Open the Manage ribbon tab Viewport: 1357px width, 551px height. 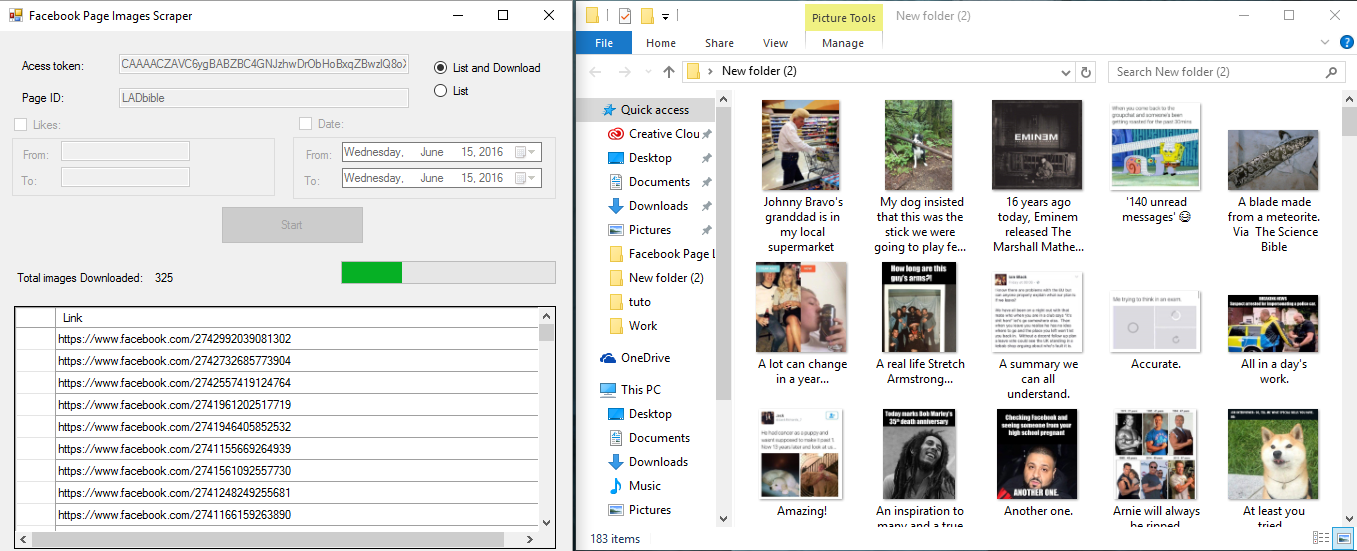coord(843,43)
